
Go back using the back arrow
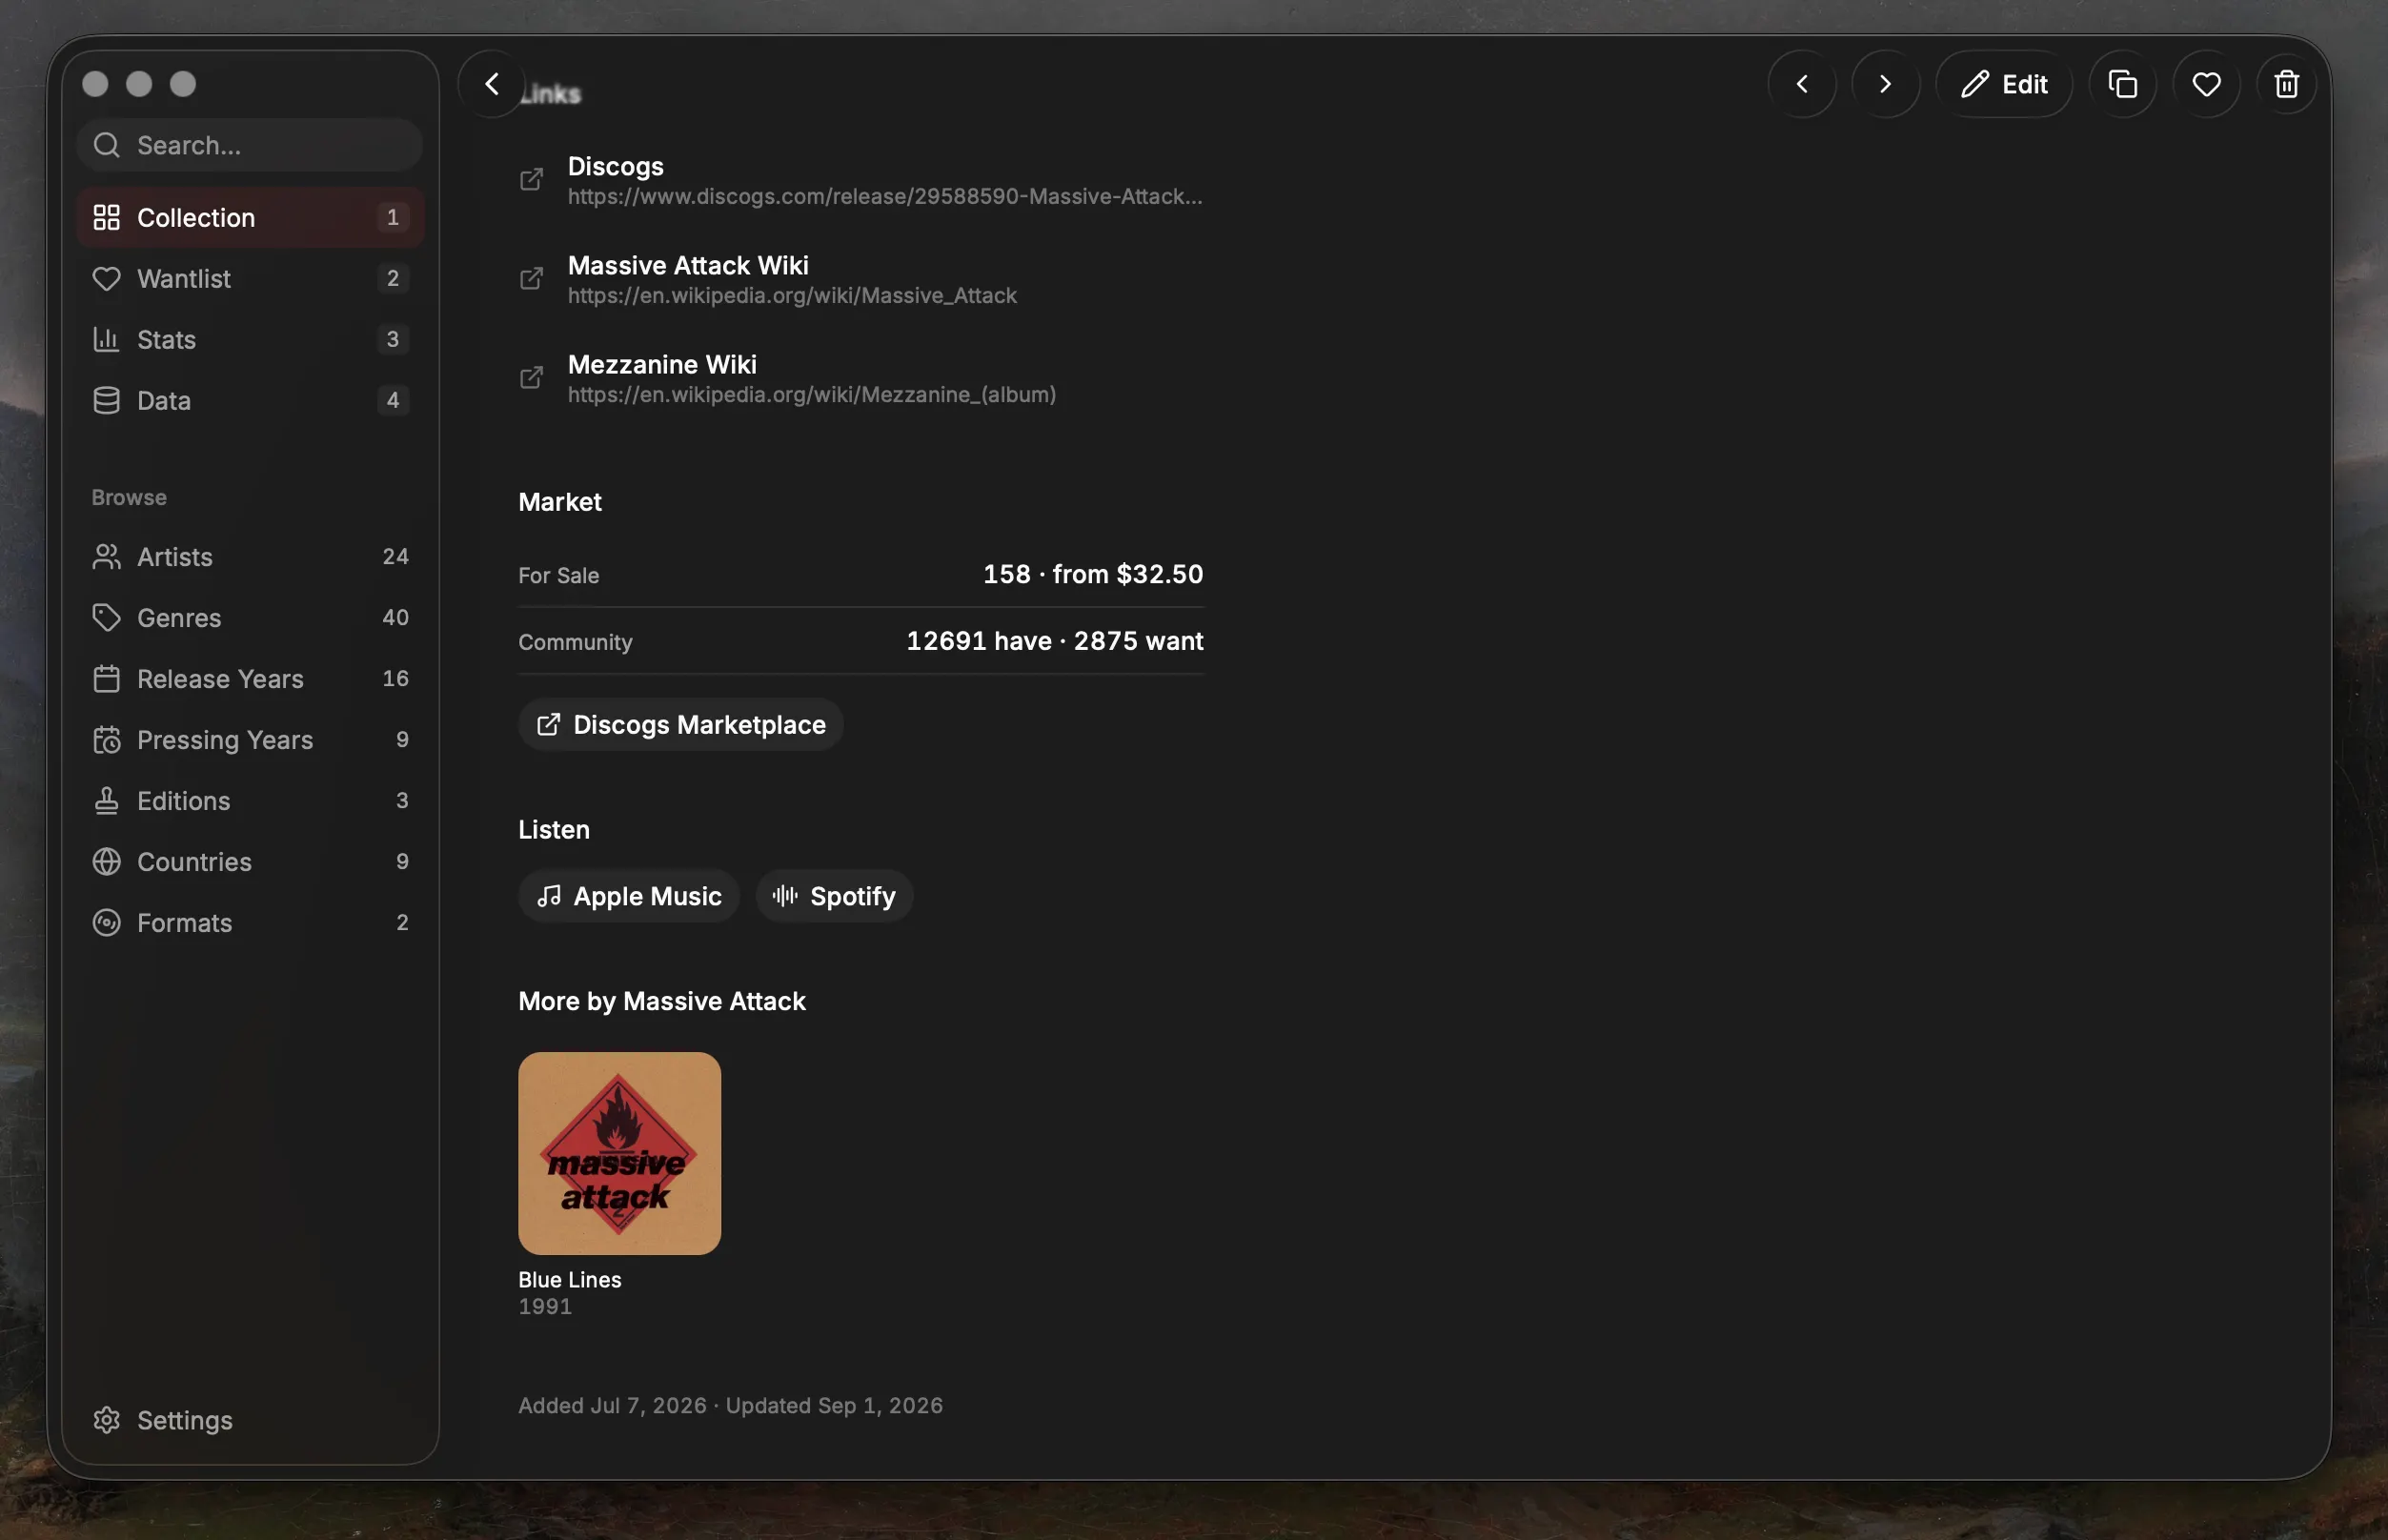491,84
